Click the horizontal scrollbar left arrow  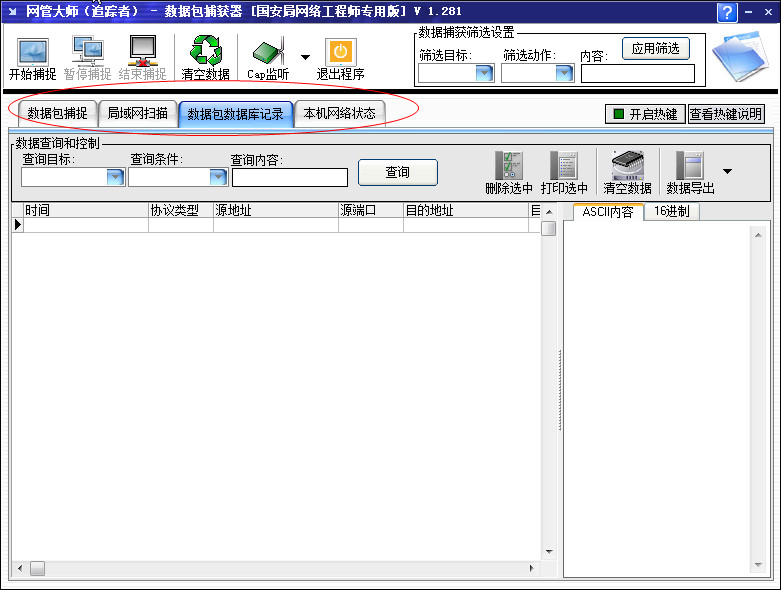pyautogui.click(x=19, y=568)
